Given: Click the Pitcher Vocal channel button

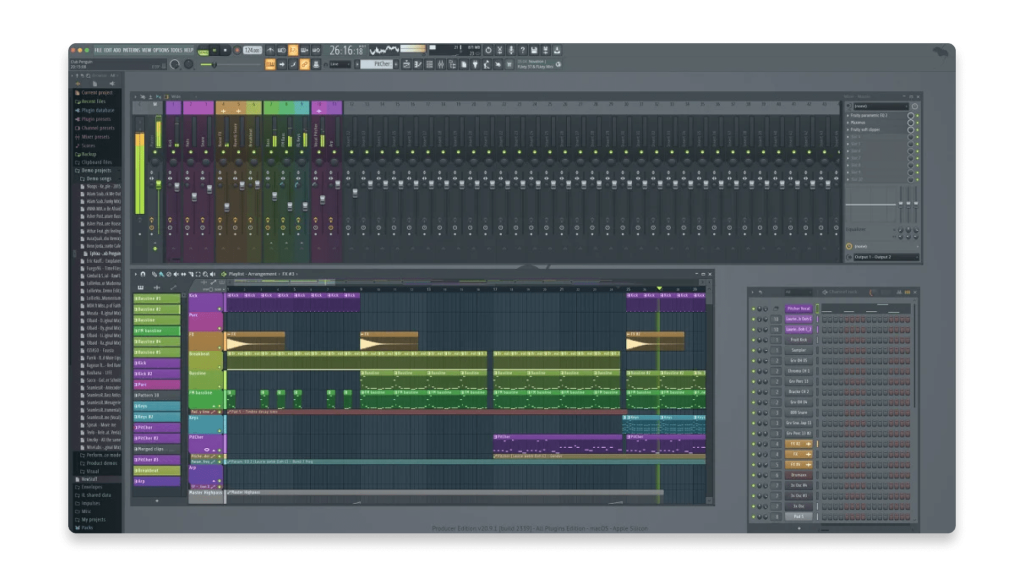Looking at the screenshot, I should (798, 309).
